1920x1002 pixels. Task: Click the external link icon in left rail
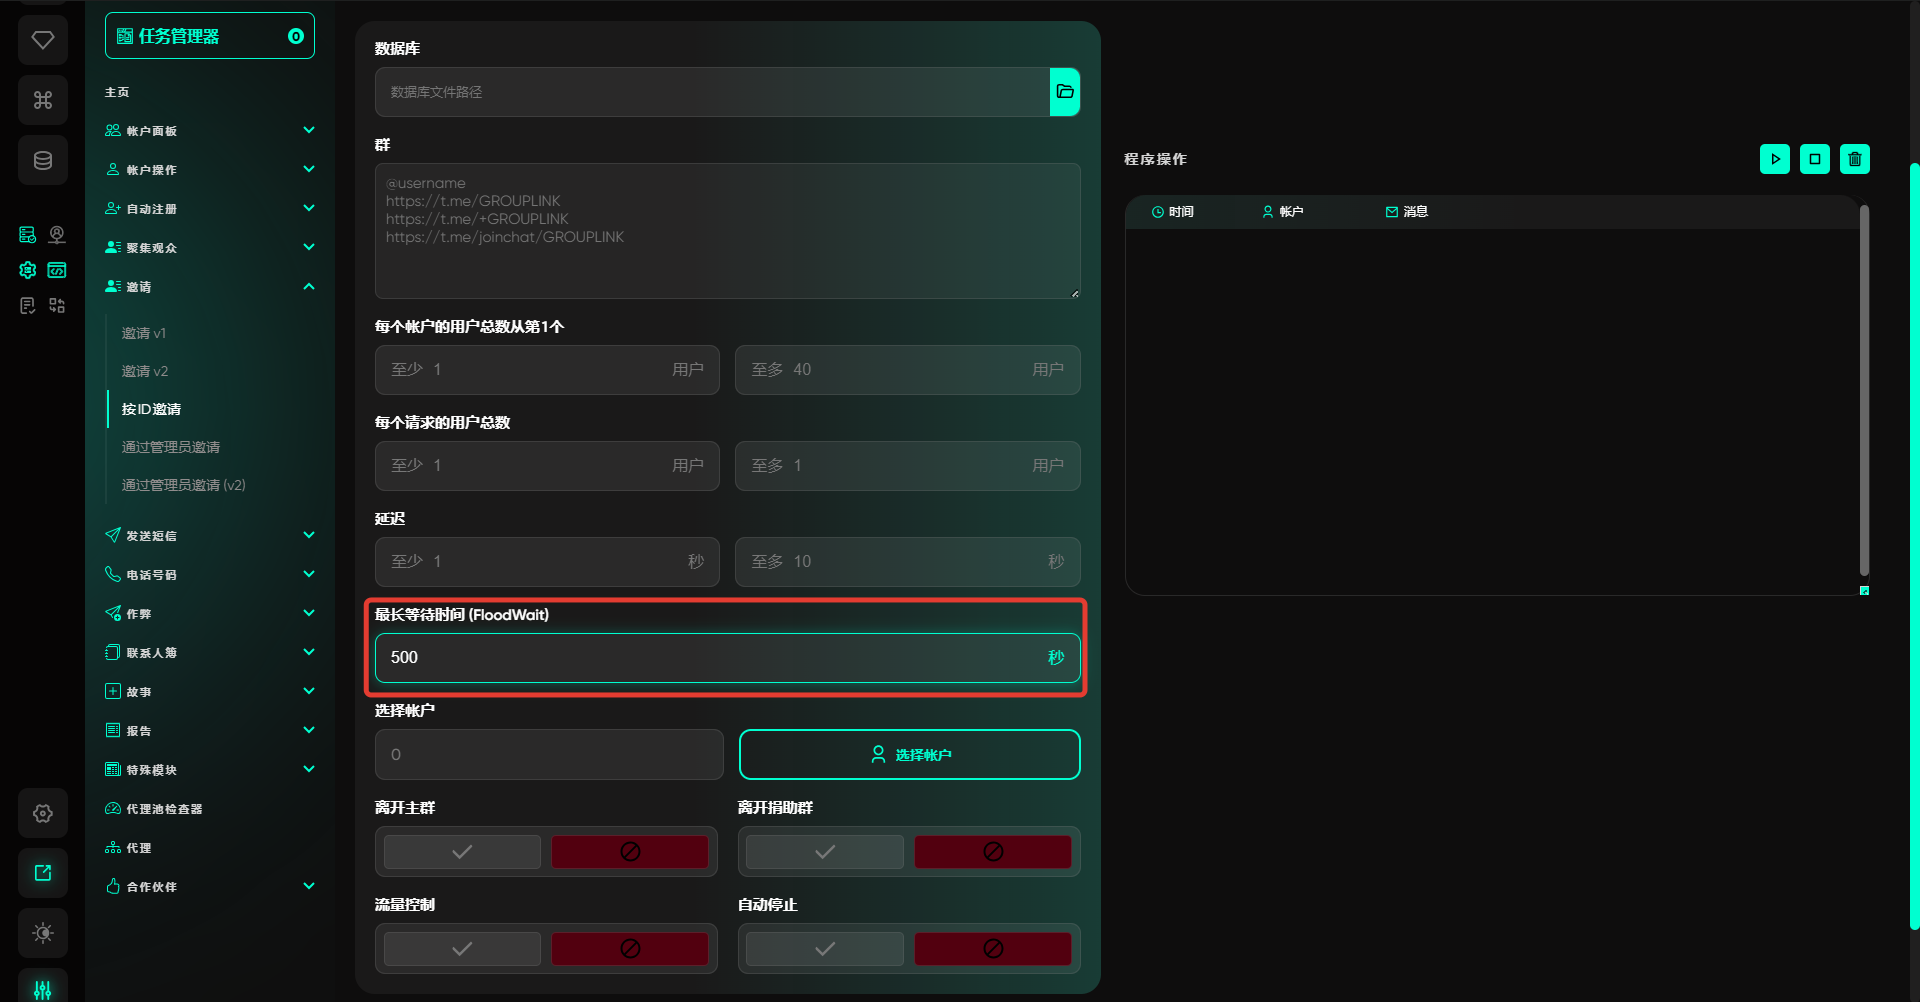(x=43, y=873)
